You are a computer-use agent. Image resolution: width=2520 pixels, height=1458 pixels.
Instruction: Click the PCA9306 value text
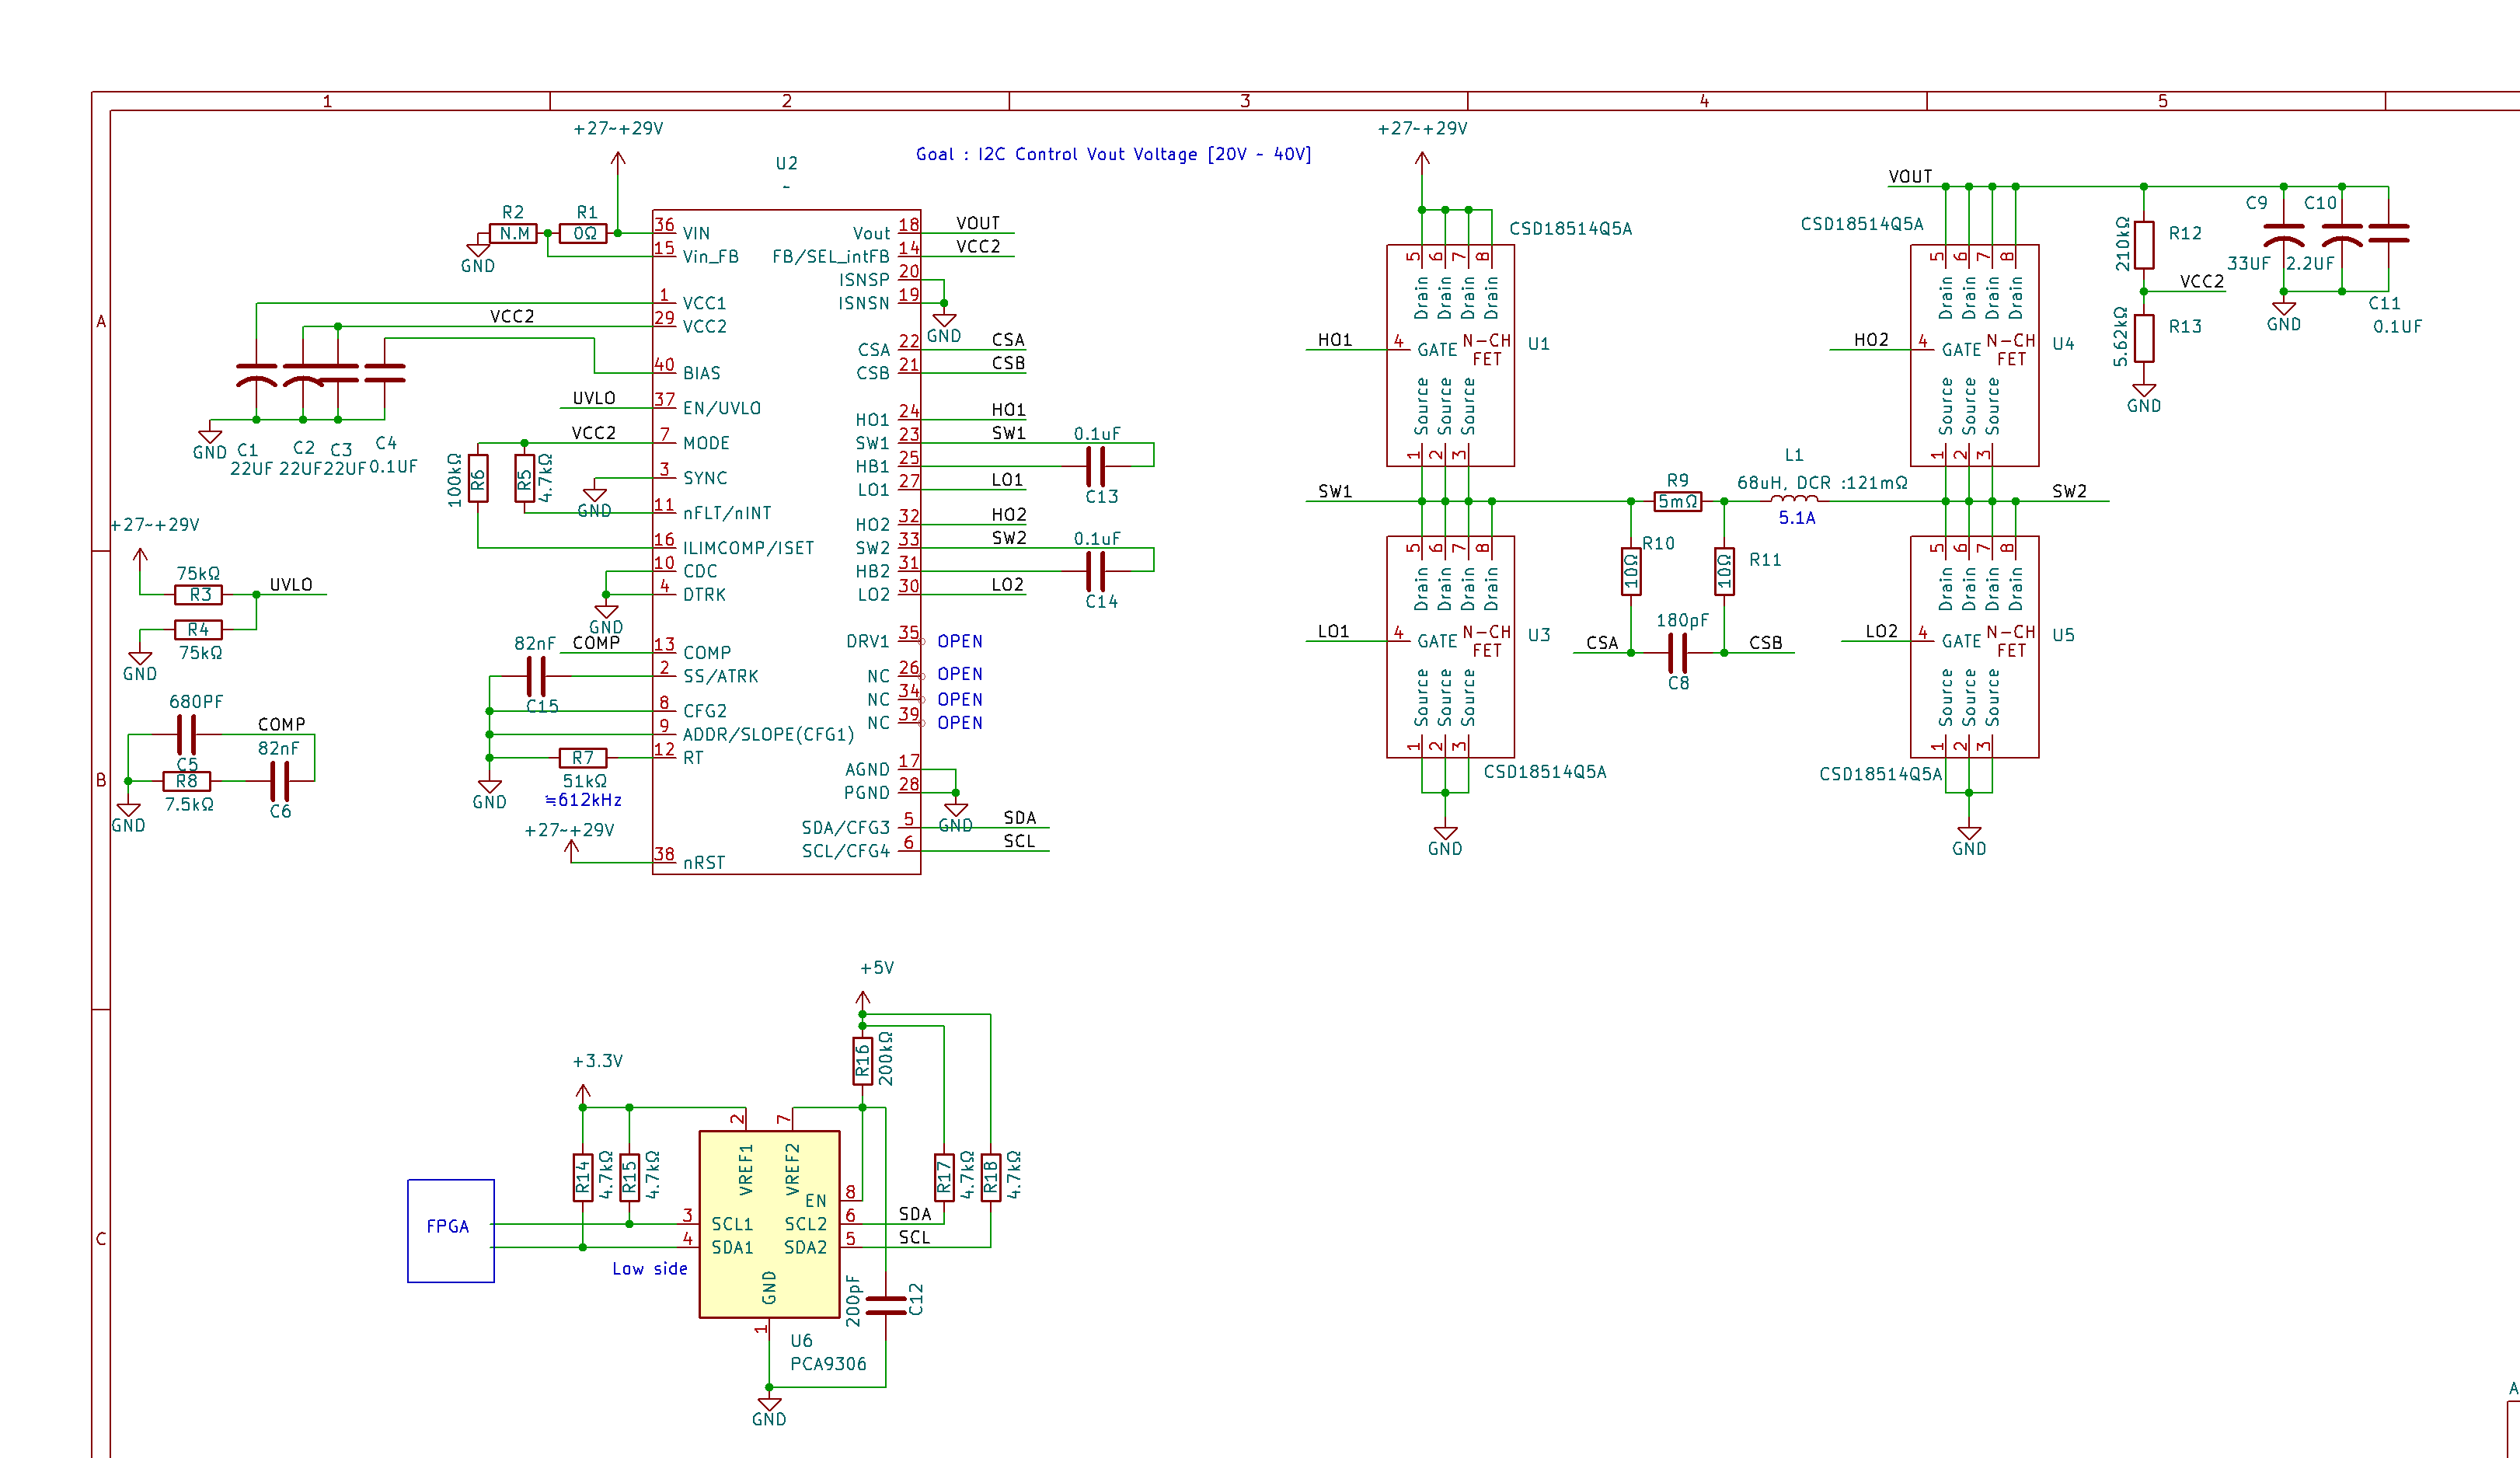tap(828, 1363)
